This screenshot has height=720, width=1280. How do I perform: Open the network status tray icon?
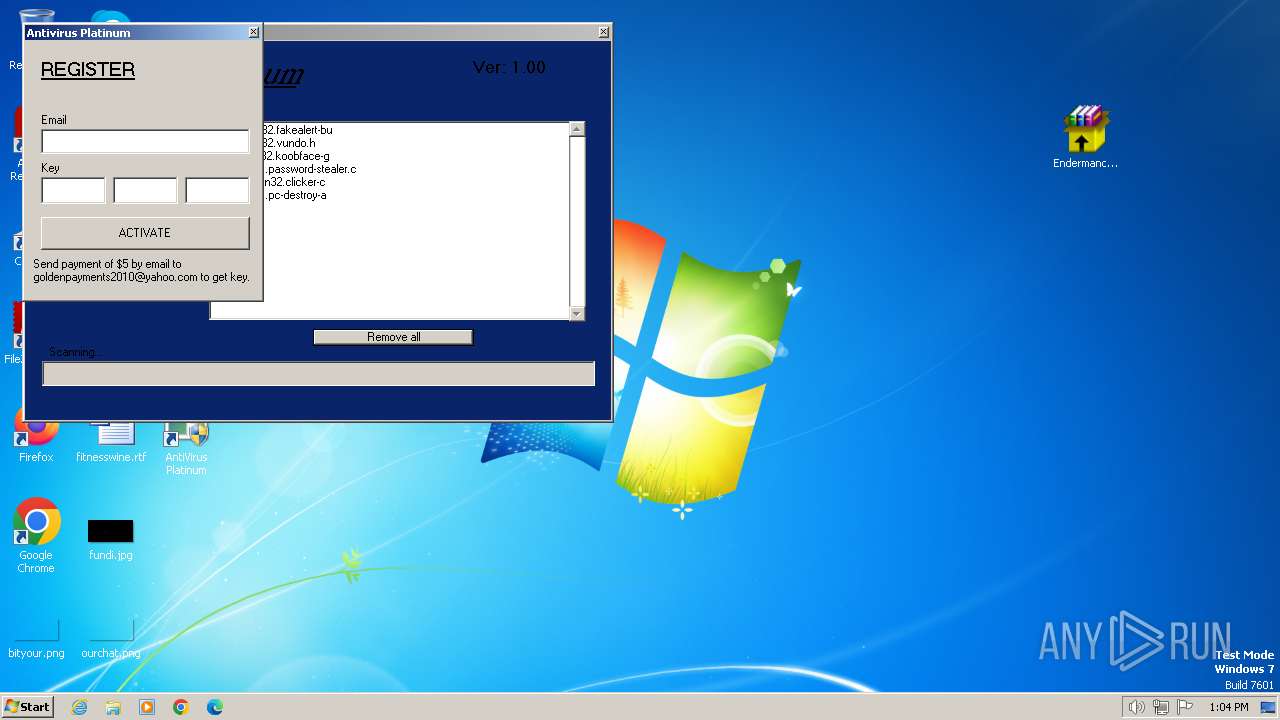(x=1161, y=707)
